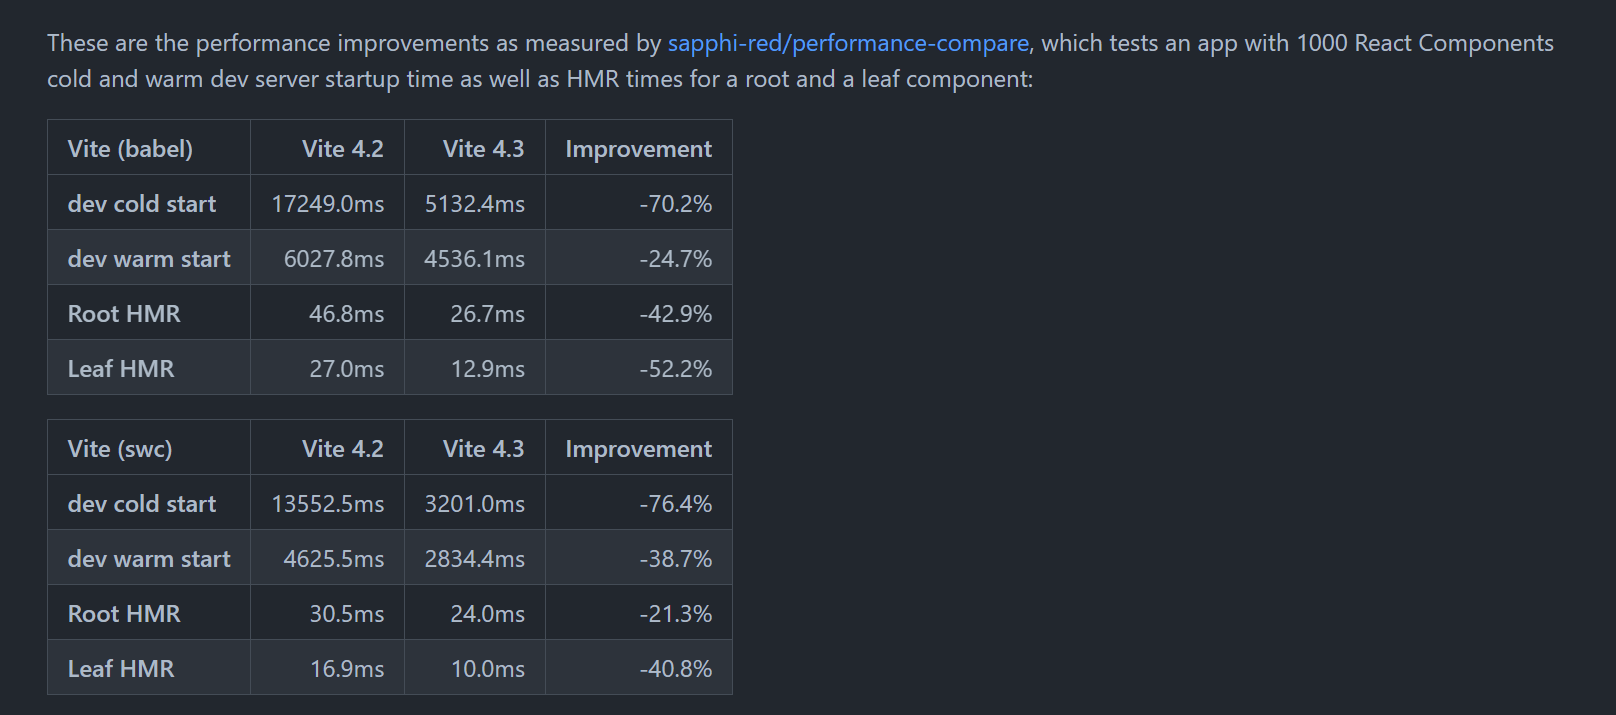Select the 12.9ms Leaf HMR cell
This screenshot has width=1616, height=715.
coord(487,369)
